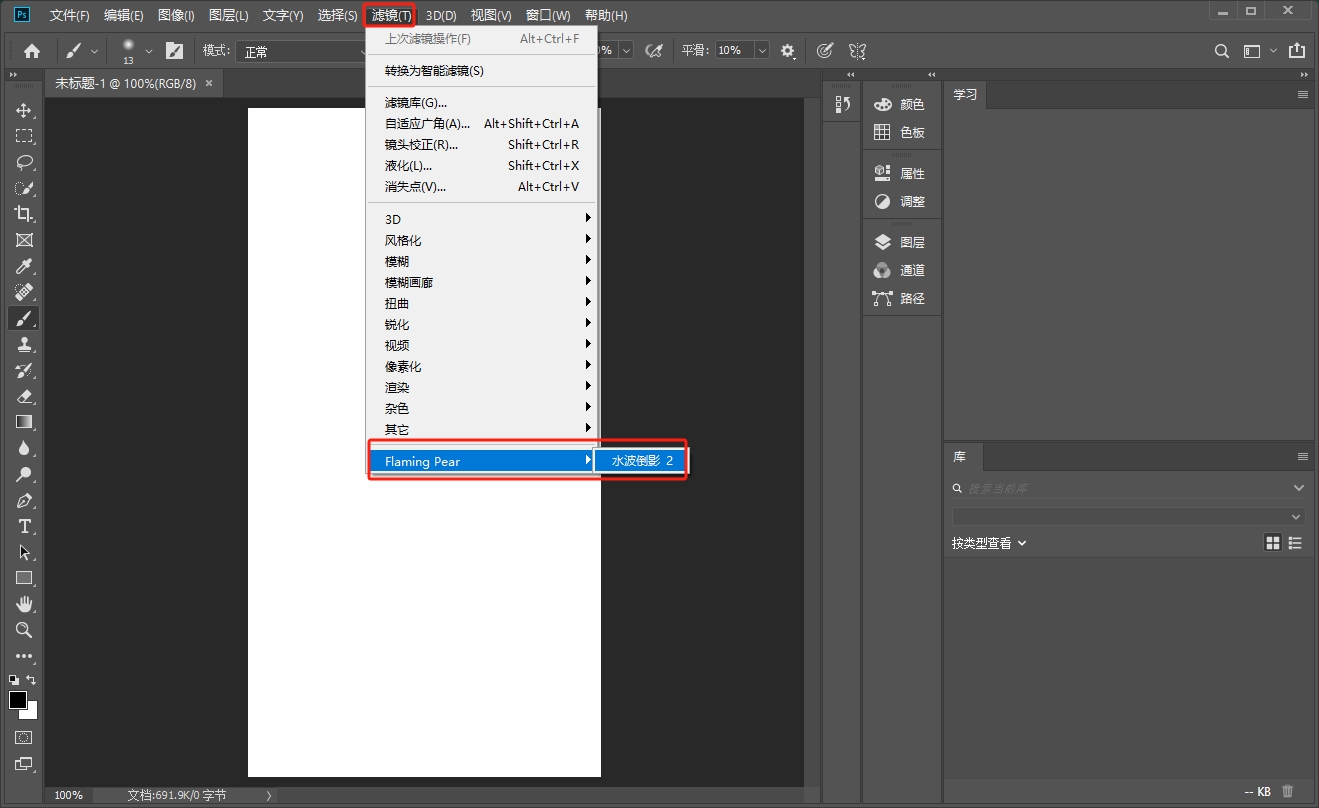Viewport: 1319px width, 808px height.
Task: Open the History panel icon
Action: [842, 104]
